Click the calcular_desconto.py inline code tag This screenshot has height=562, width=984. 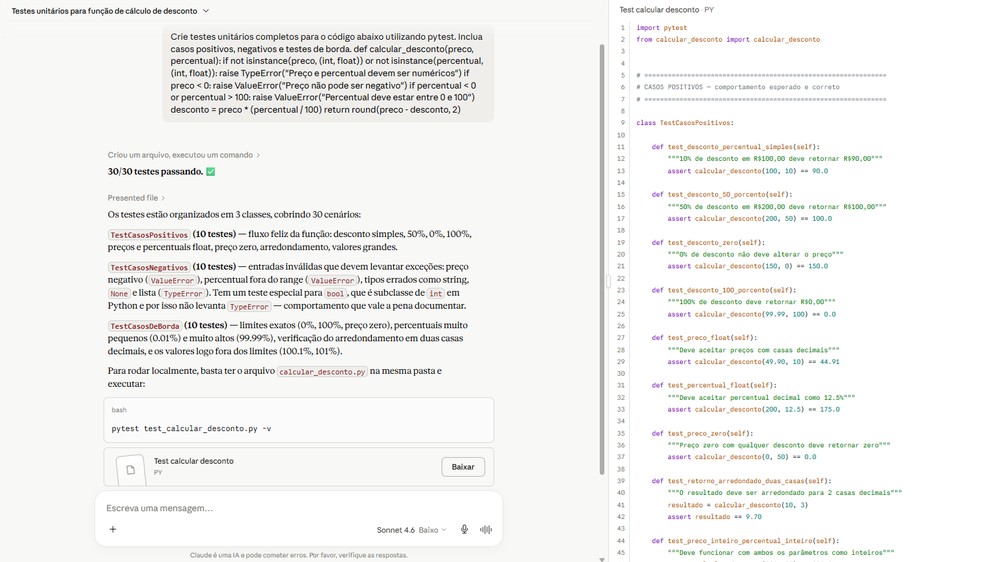[x=322, y=371]
